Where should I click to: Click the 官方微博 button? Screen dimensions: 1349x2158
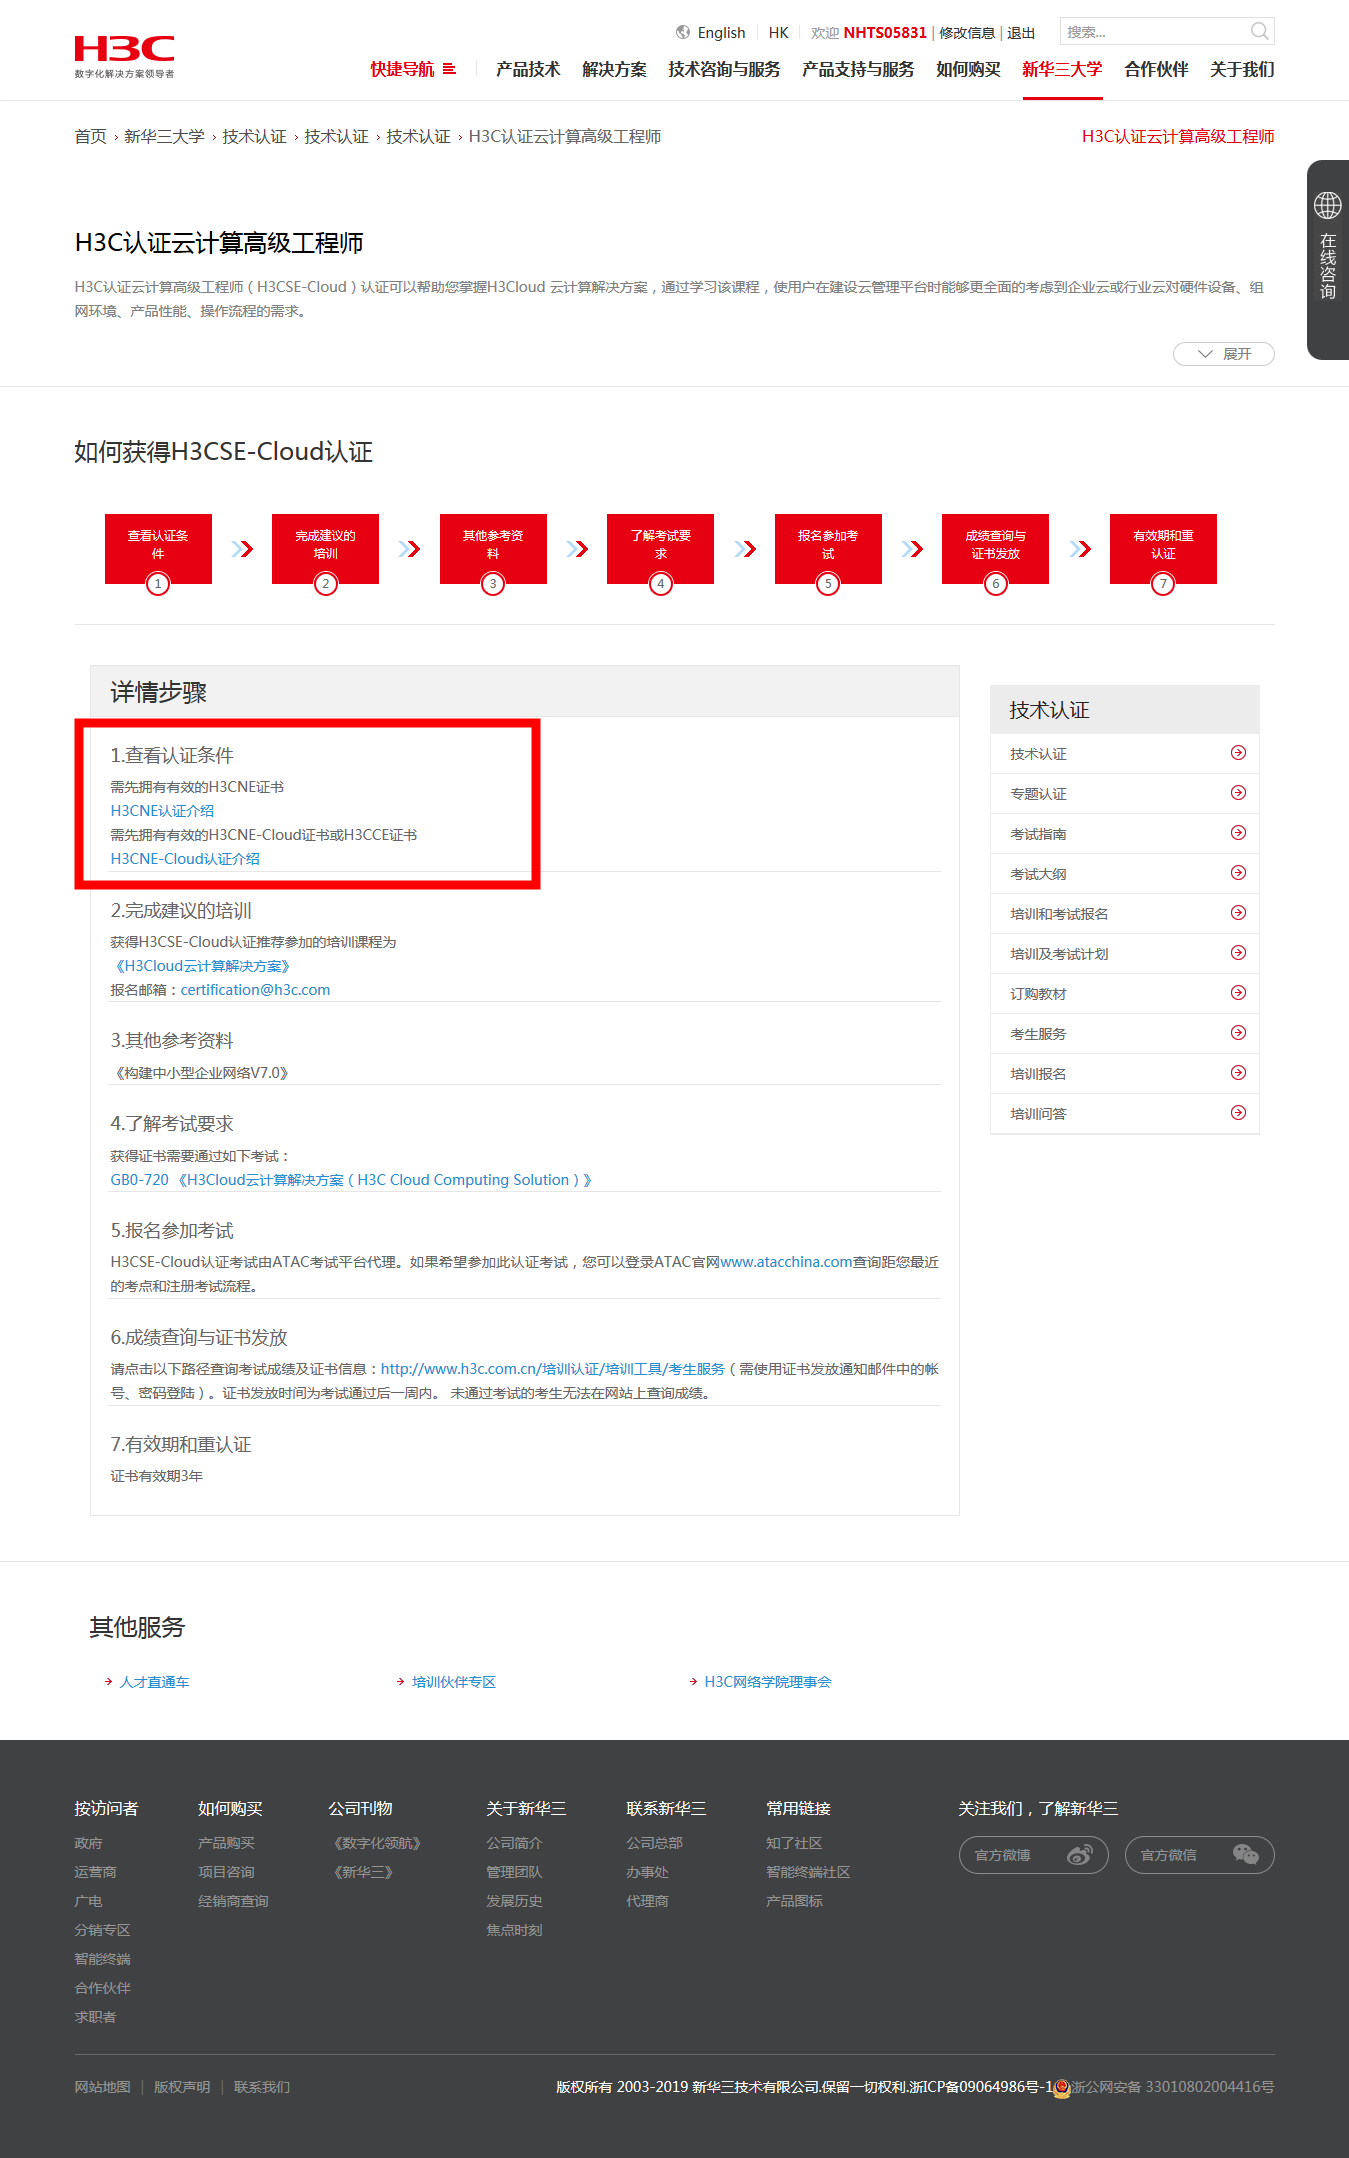click(x=1034, y=1855)
